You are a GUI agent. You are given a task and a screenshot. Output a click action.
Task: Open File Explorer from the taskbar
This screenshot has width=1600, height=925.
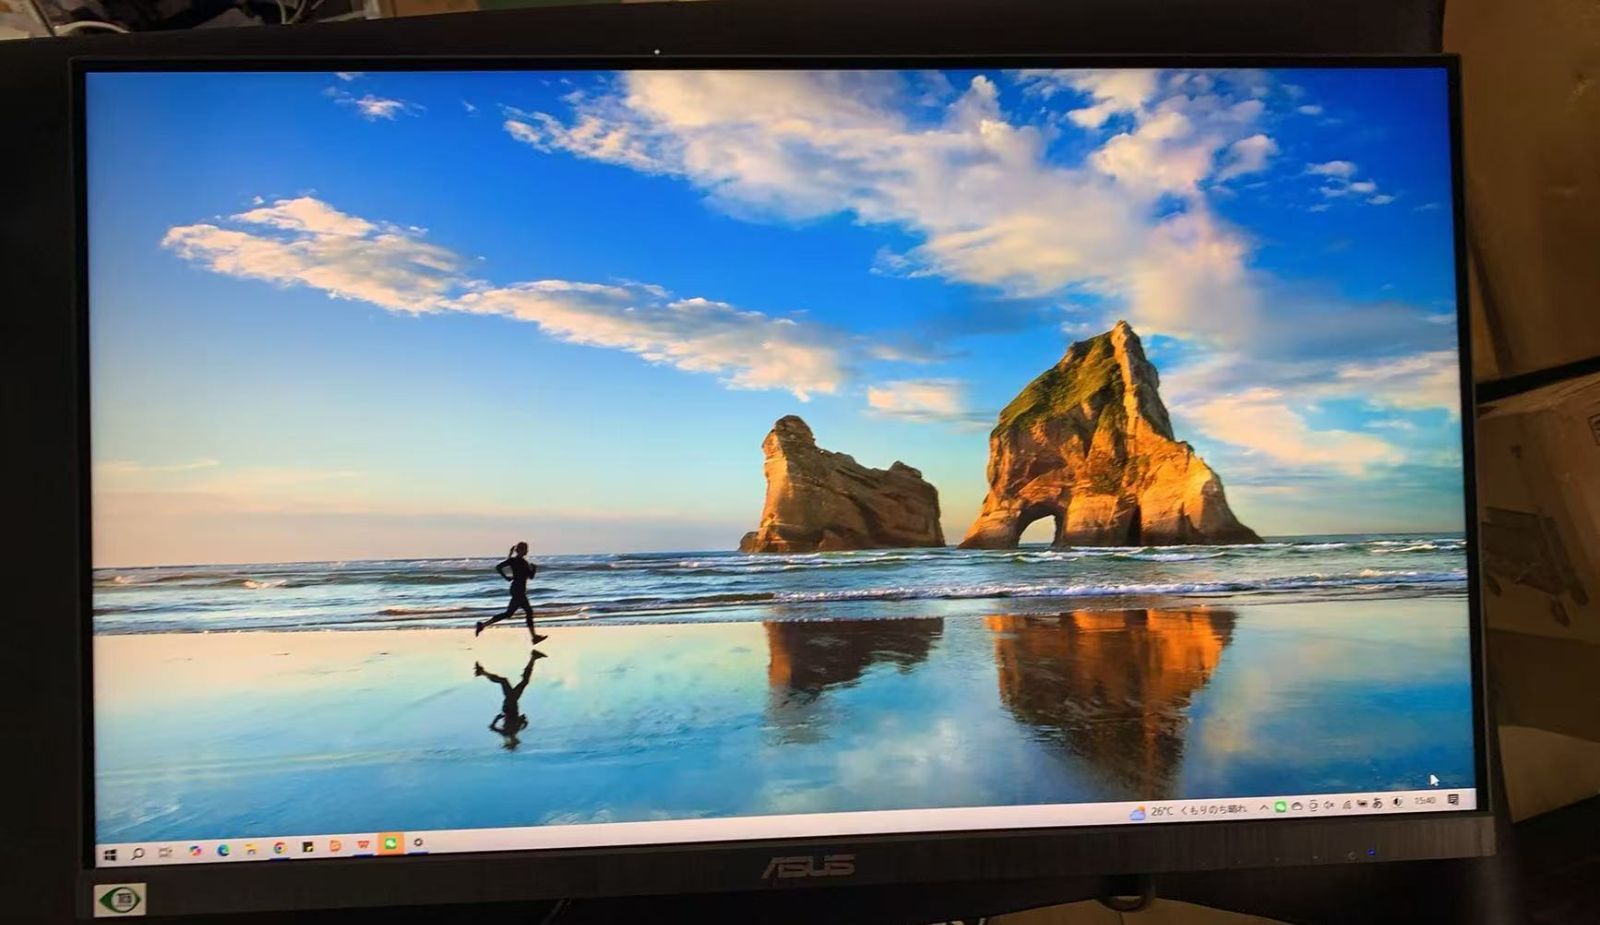pos(251,850)
